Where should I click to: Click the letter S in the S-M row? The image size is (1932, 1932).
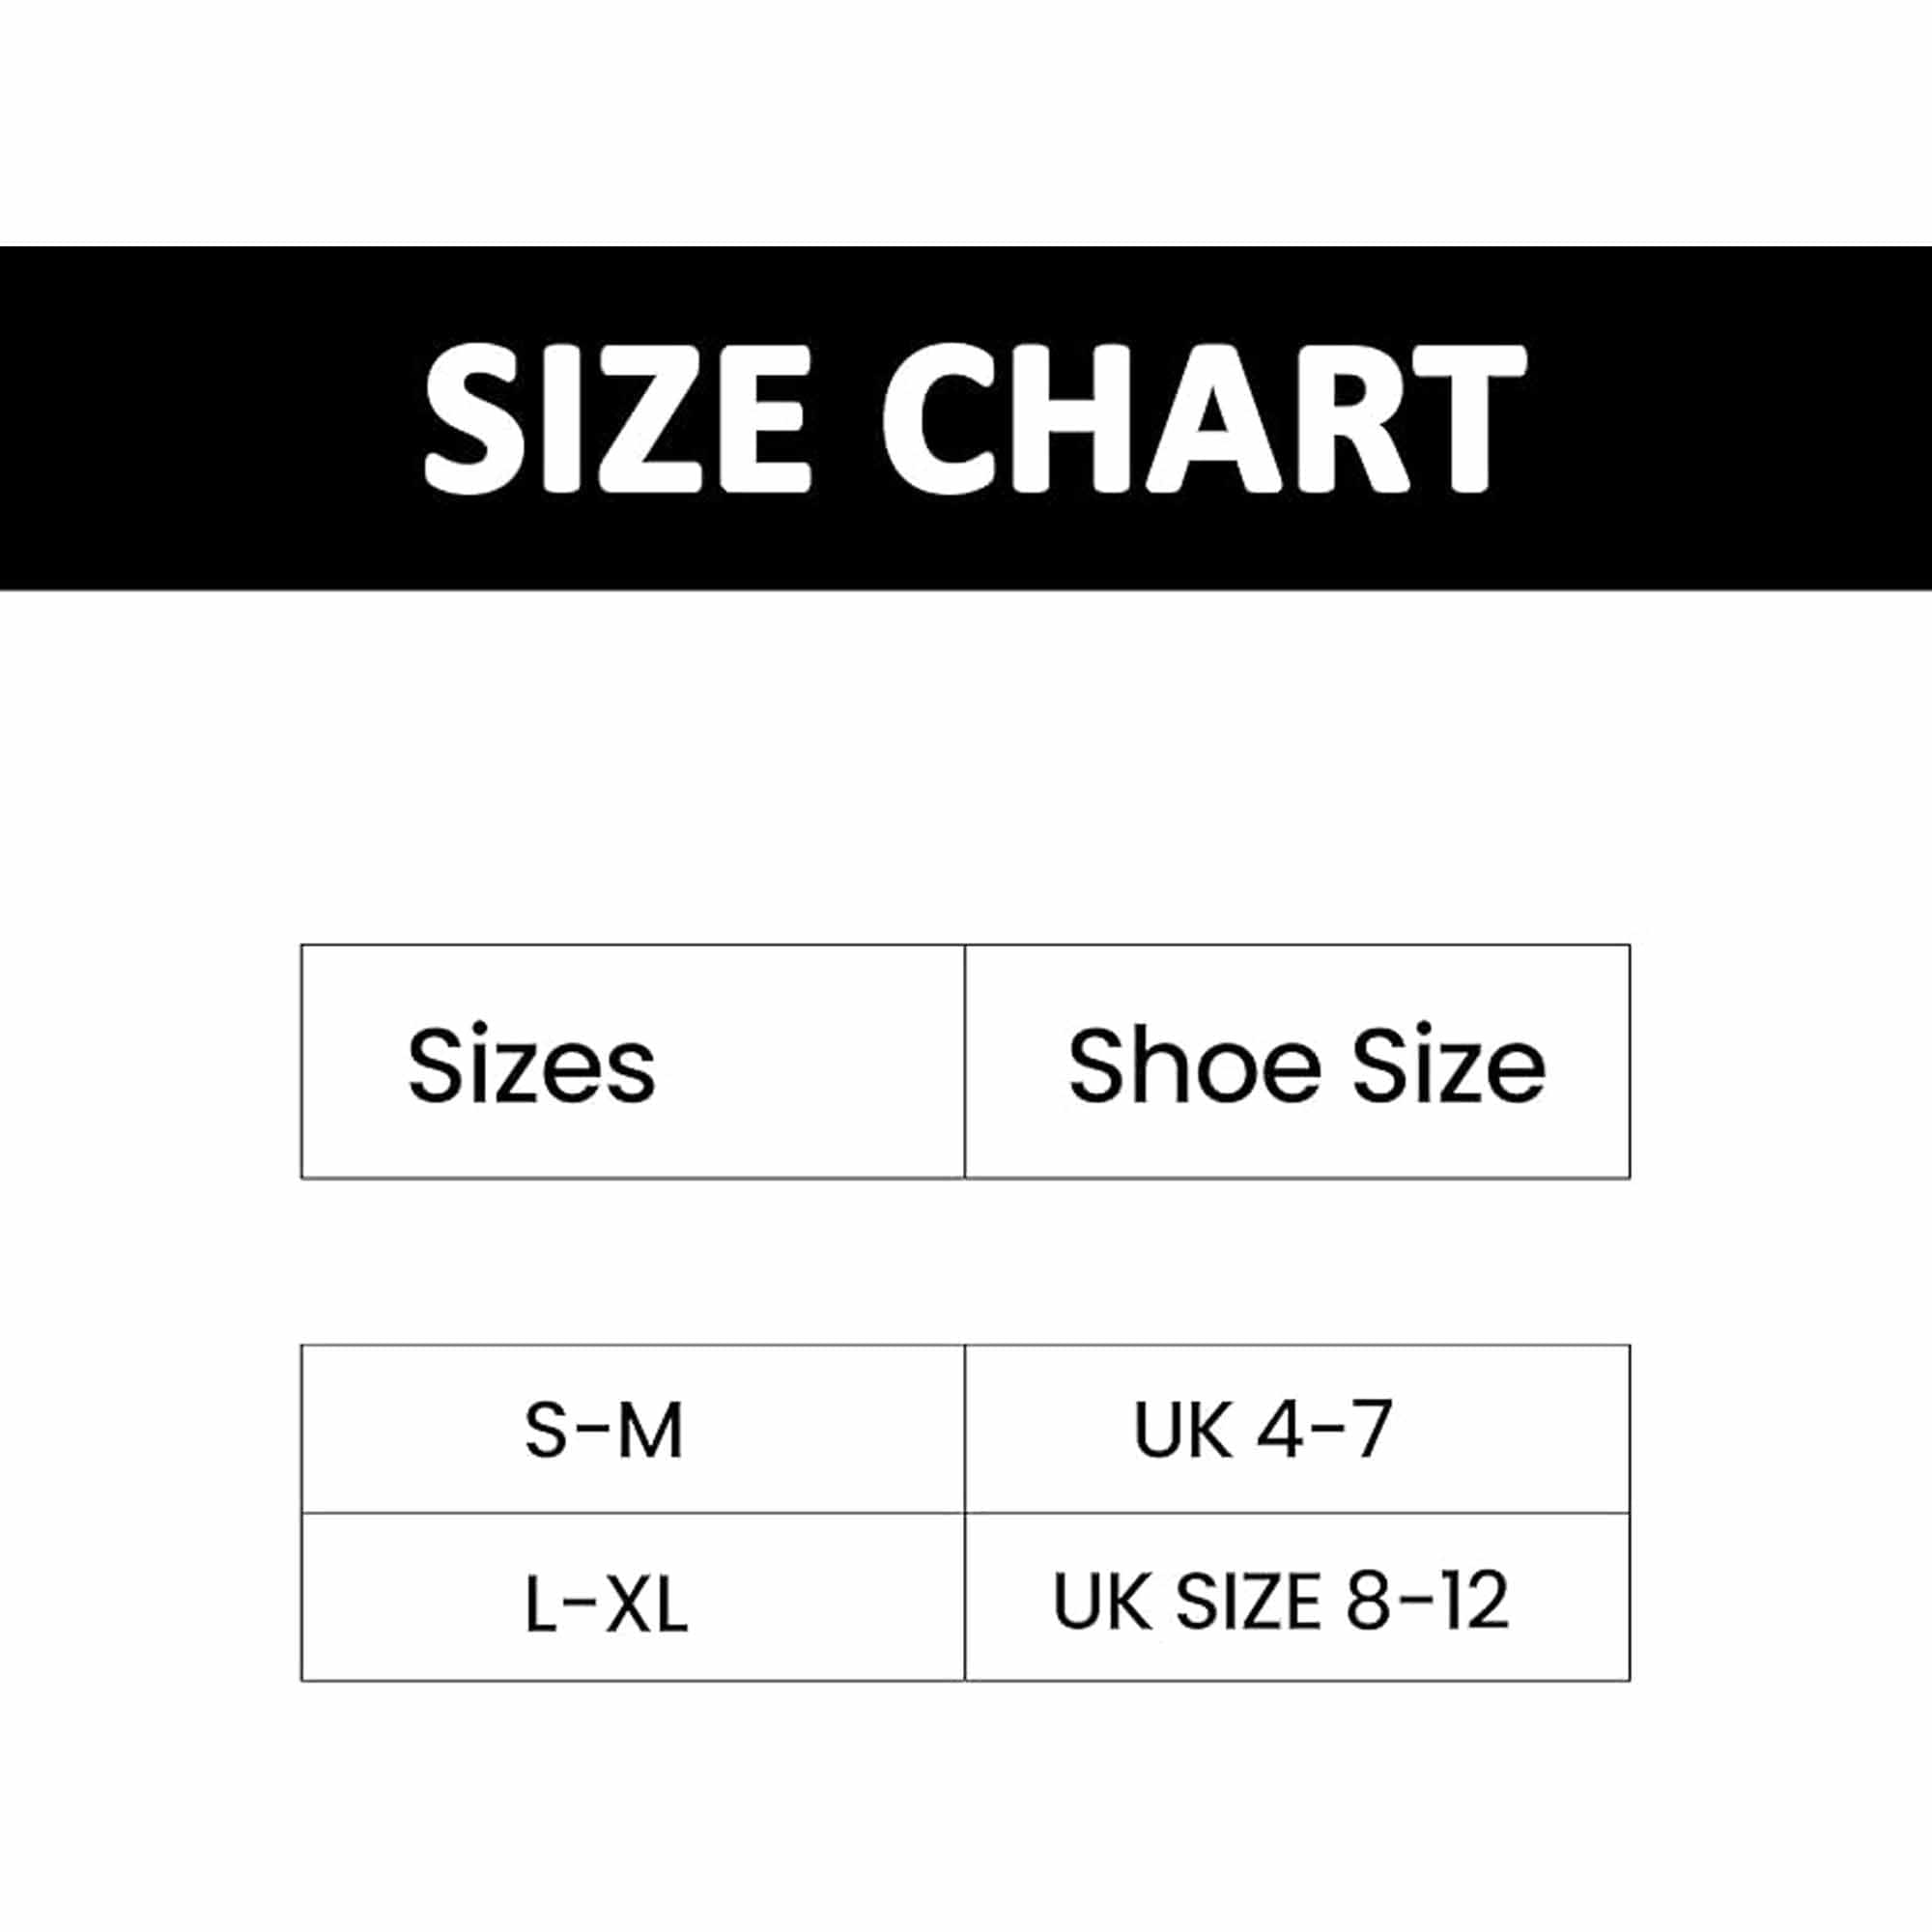(546, 1430)
